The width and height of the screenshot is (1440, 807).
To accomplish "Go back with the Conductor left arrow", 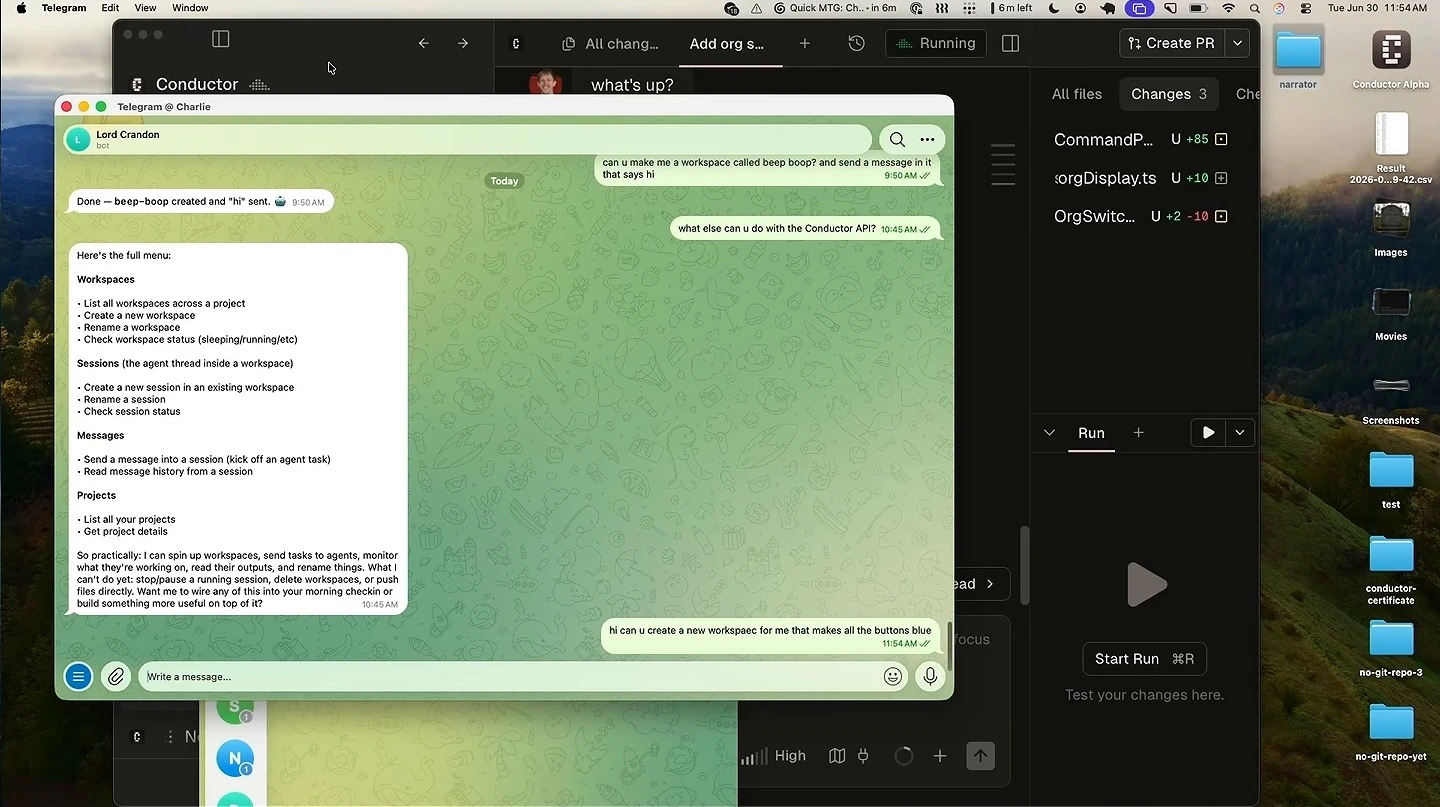I will coord(423,43).
